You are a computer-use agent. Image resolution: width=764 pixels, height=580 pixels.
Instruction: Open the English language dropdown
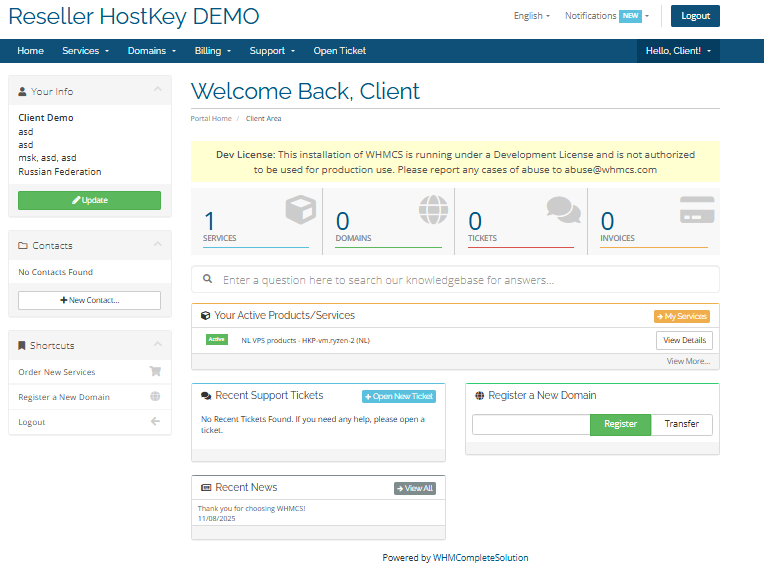pyautogui.click(x=531, y=16)
